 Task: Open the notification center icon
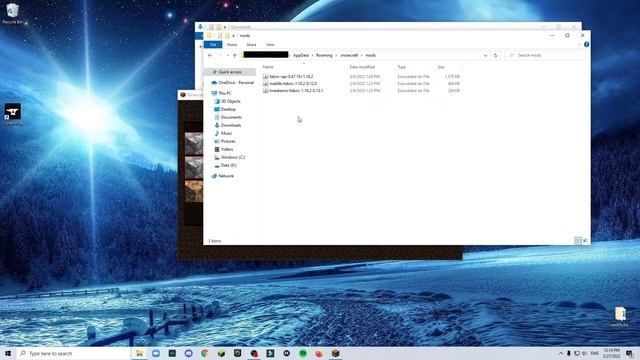point(629,353)
